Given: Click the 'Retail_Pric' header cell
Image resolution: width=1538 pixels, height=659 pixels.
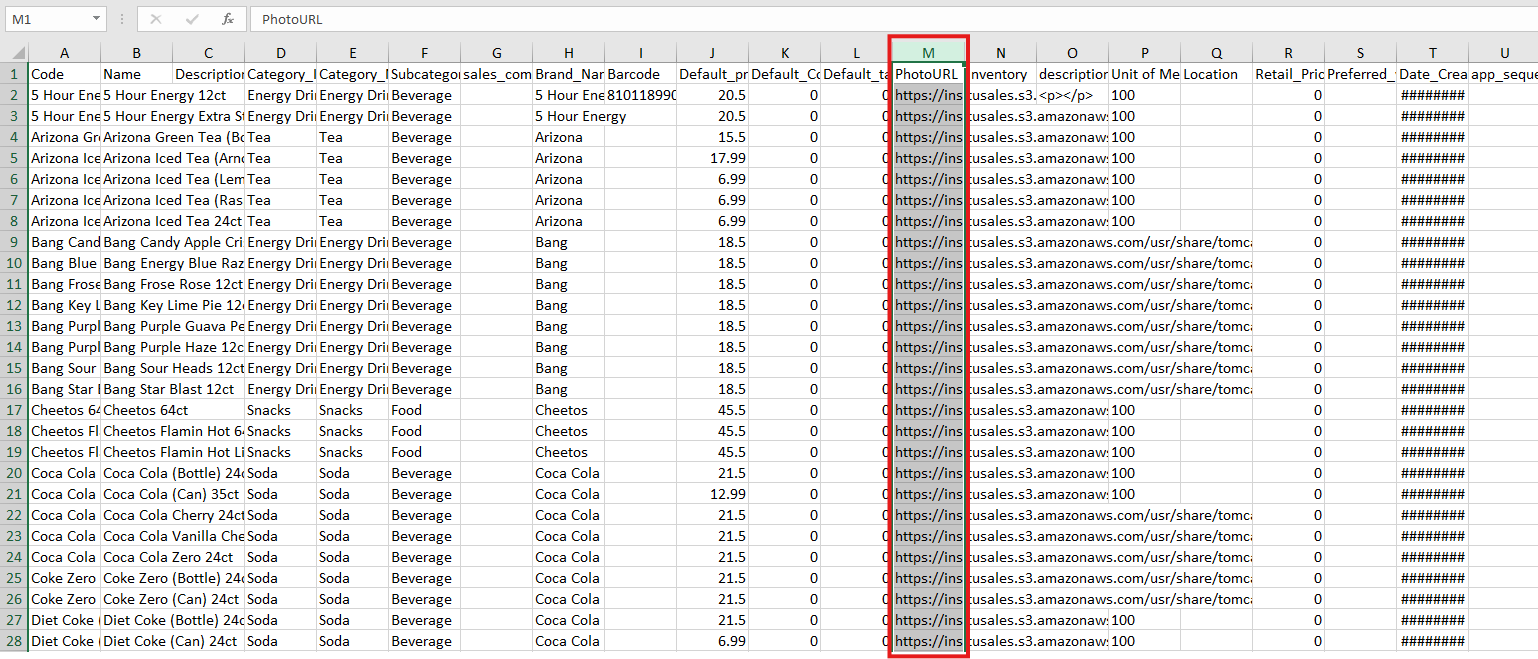Looking at the screenshot, I should pyautogui.click(x=1289, y=74).
